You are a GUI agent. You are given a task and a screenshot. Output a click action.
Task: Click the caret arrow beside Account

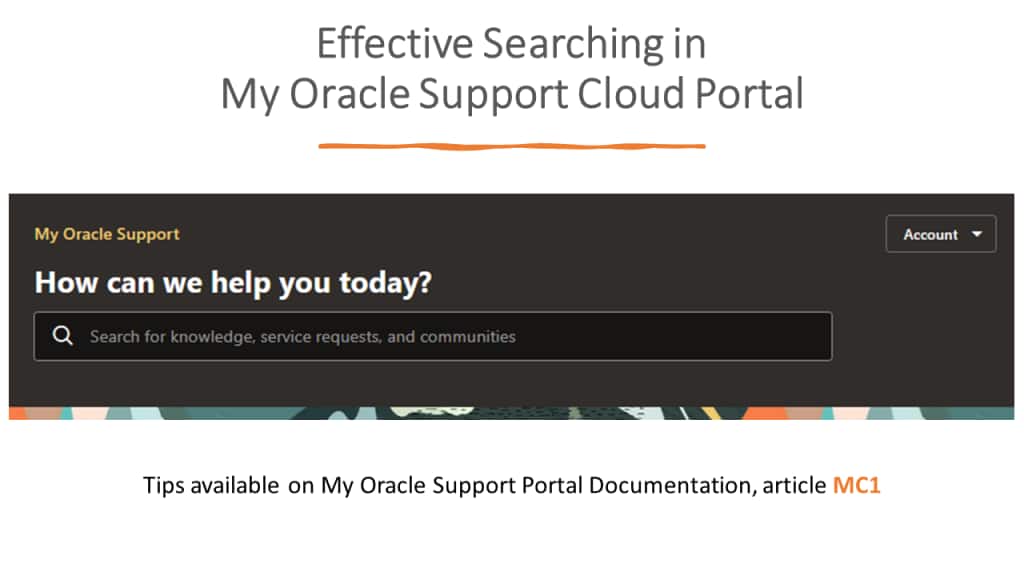click(x=977, y=234)
